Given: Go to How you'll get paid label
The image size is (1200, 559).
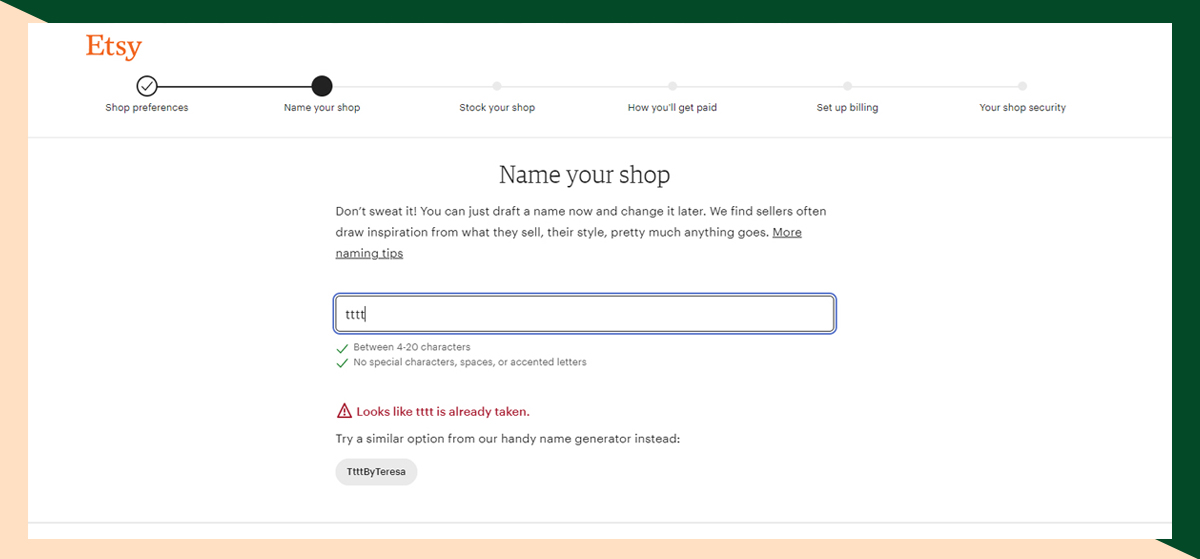Looking at the screenshot, I should (x=672, y=108).
